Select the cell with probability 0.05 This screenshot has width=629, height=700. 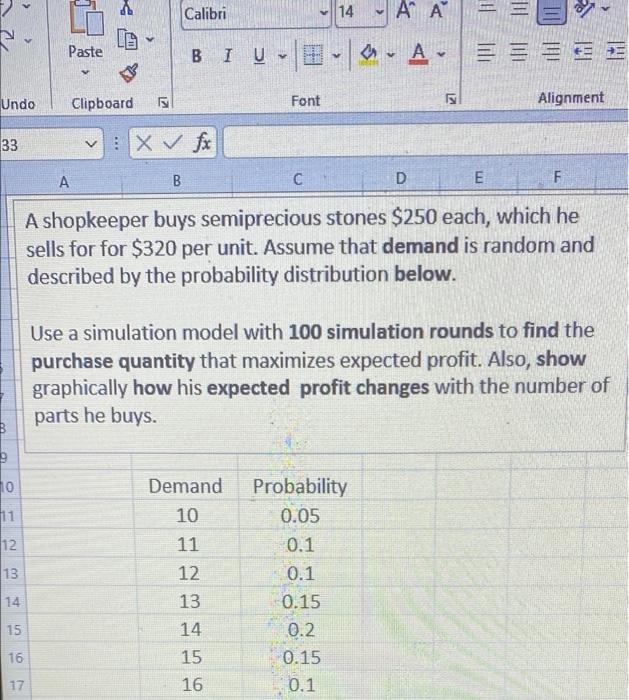[300, 516]
